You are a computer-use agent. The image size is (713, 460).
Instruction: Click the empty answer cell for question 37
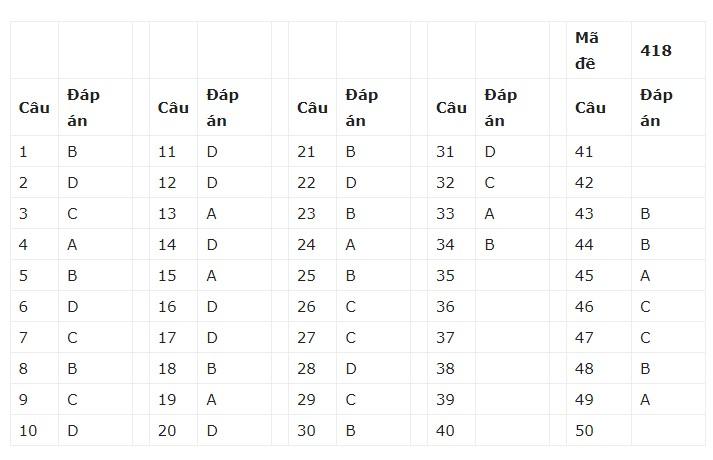pyautogui.click(x=512, y=338)
